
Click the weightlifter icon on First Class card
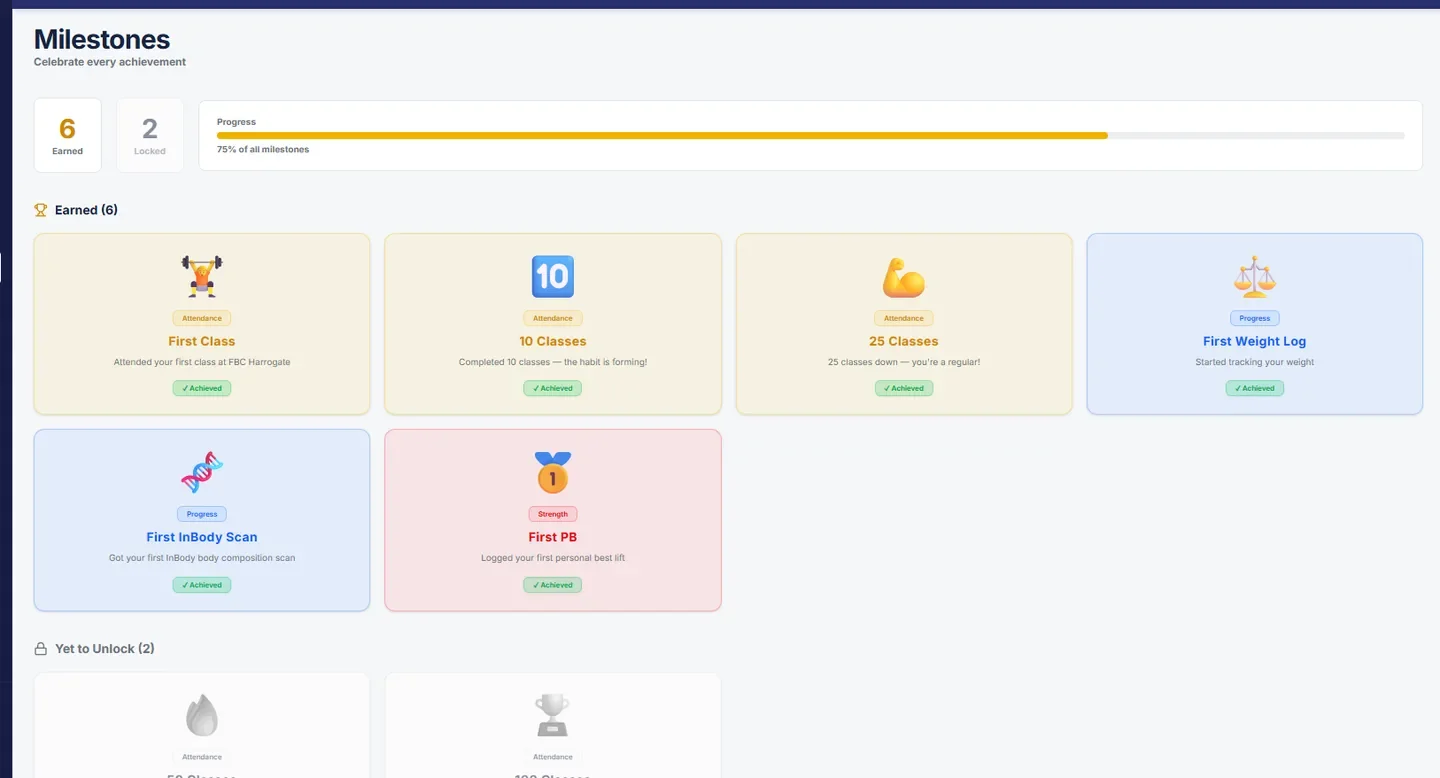pos(202,276)
